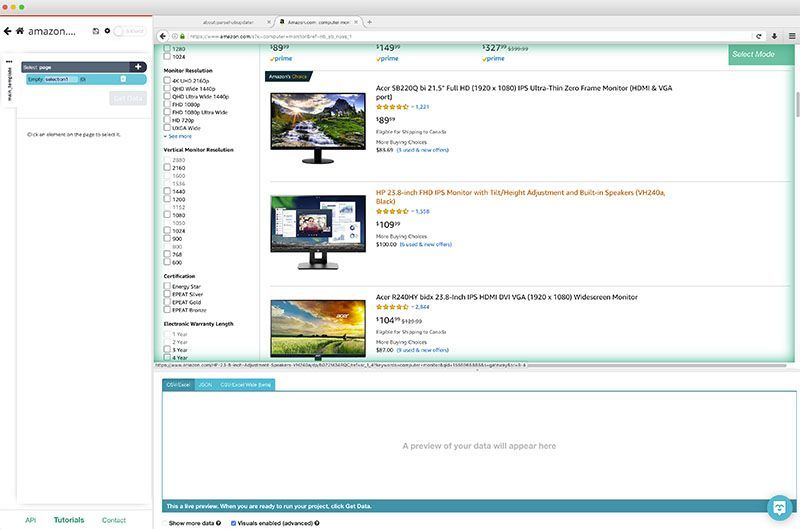Go back in the embedded browser
Screen dimensions: 800x529
tap(162, 36)
